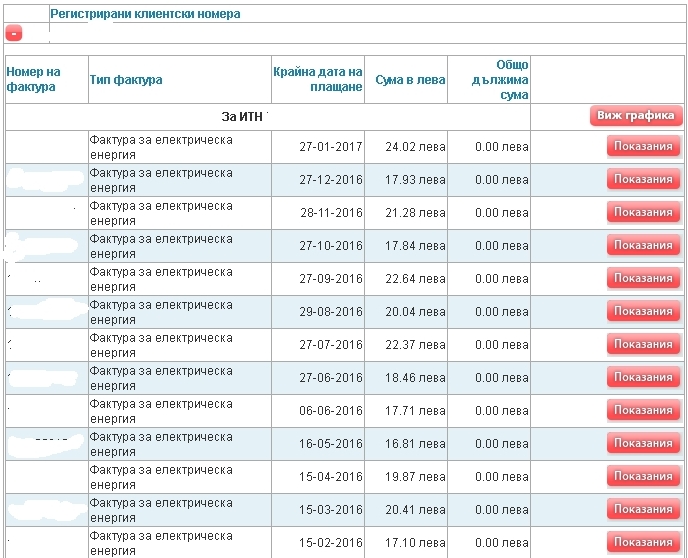The image size is (688, 558).
Task: Click invoice type text in 16-05-2016 row
Action: tap(161, 444)
